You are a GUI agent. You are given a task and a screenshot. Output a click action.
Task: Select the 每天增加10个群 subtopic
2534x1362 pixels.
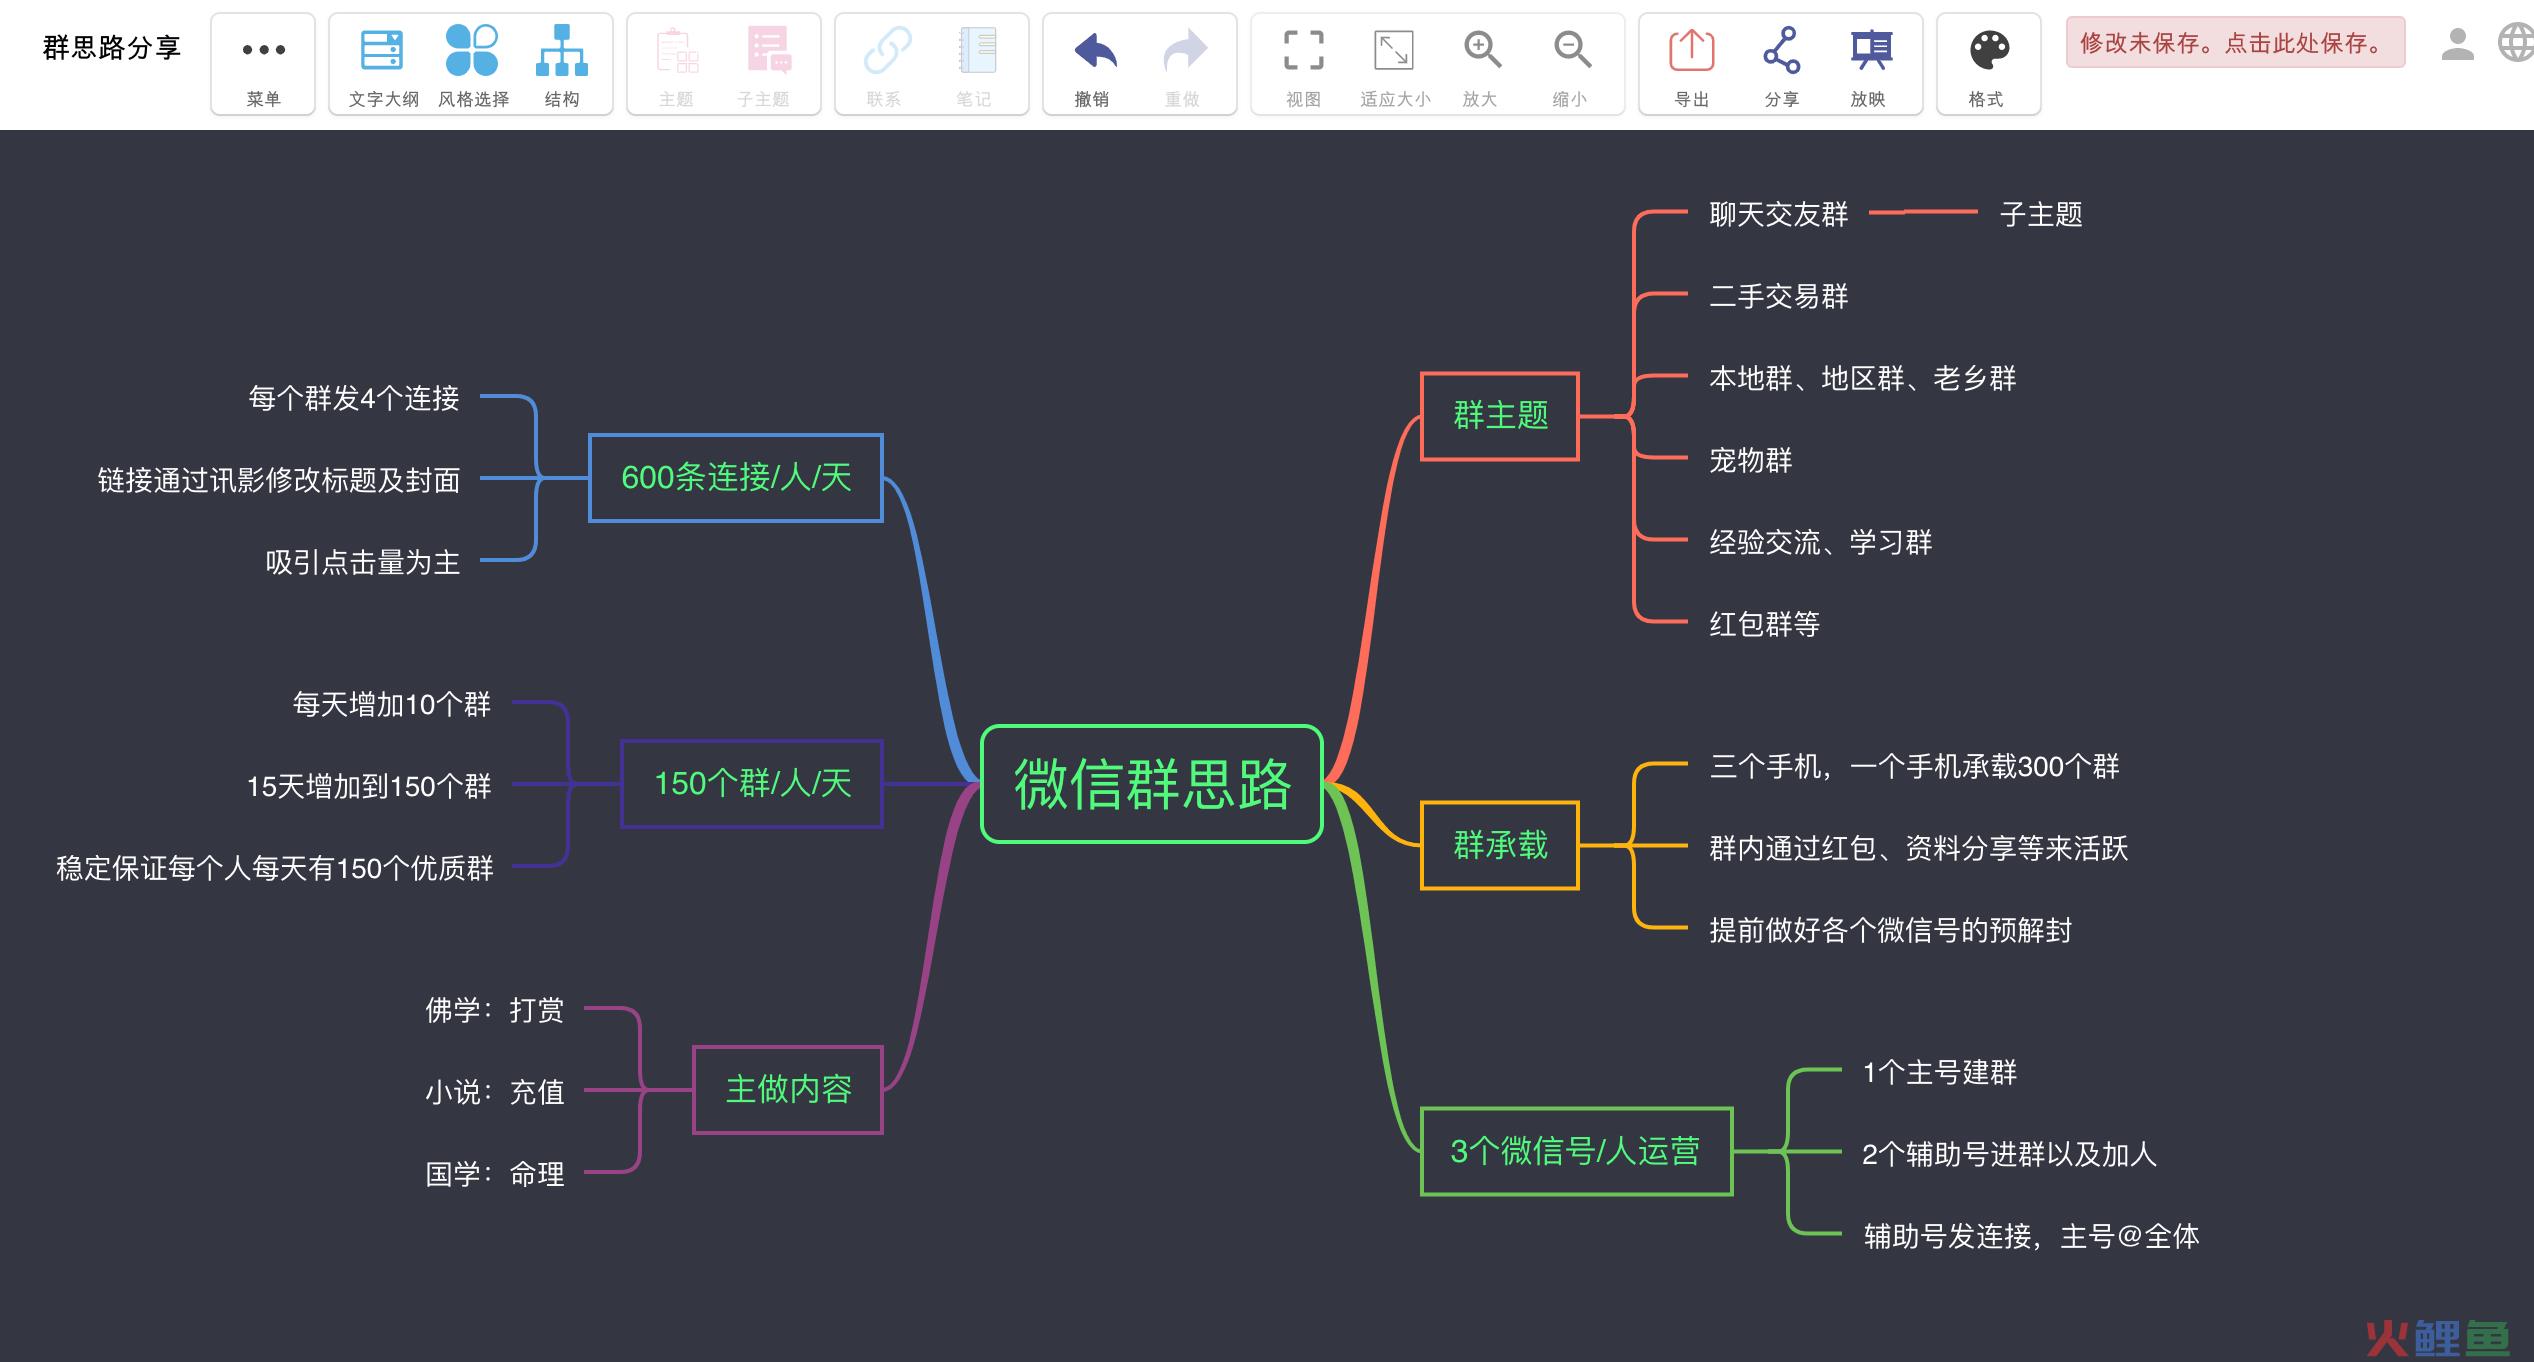[392, 704]
